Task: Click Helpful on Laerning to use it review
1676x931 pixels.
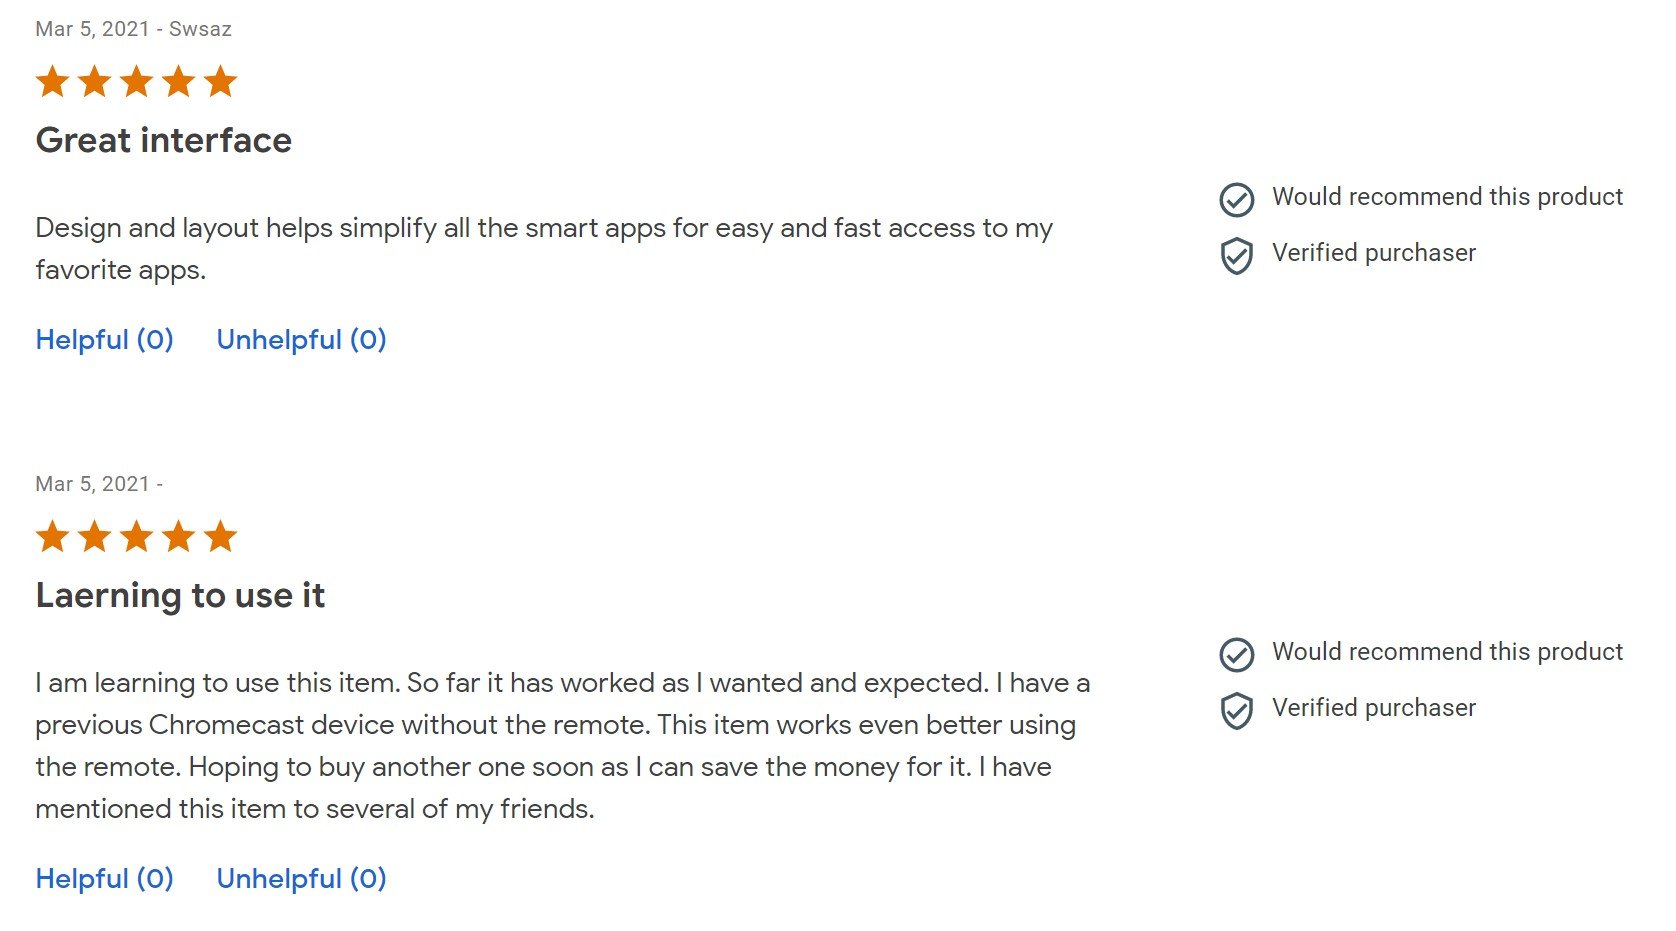Action: (x=104, y=879)
